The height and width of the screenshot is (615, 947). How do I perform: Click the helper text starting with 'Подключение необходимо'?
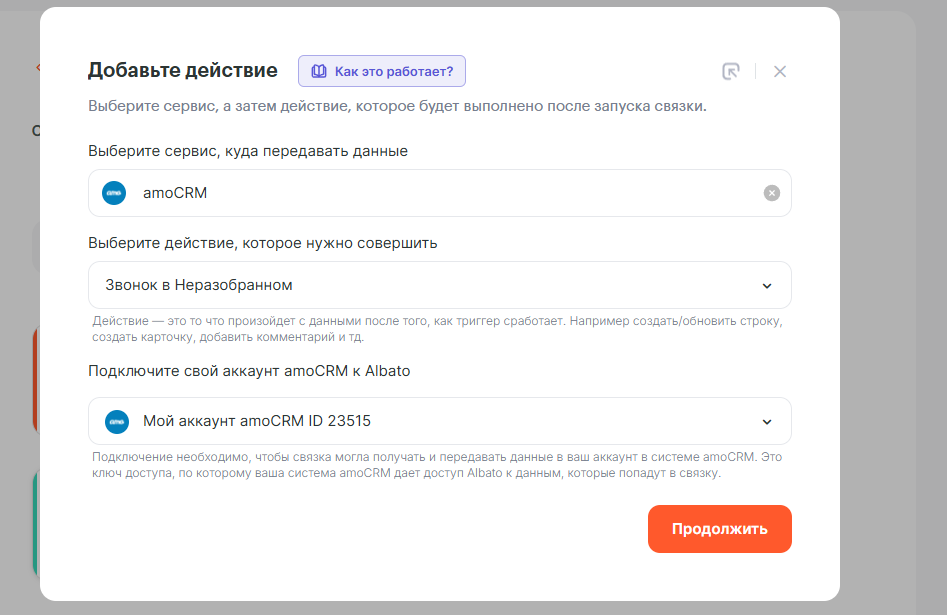coord(436,465)
